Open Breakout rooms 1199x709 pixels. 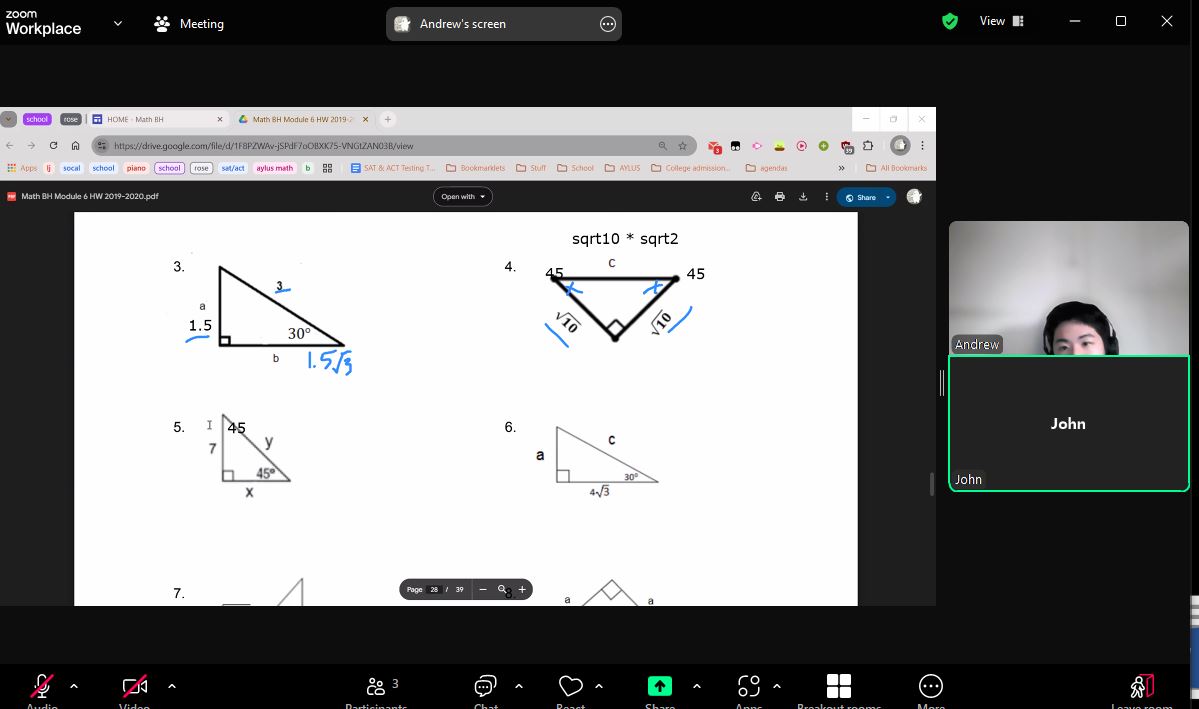839,686
